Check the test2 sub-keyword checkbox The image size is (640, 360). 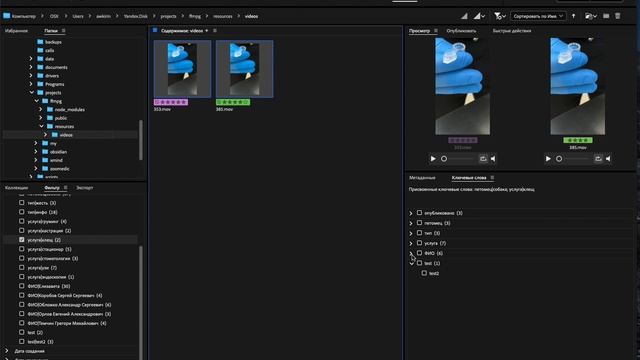point(424,273)
